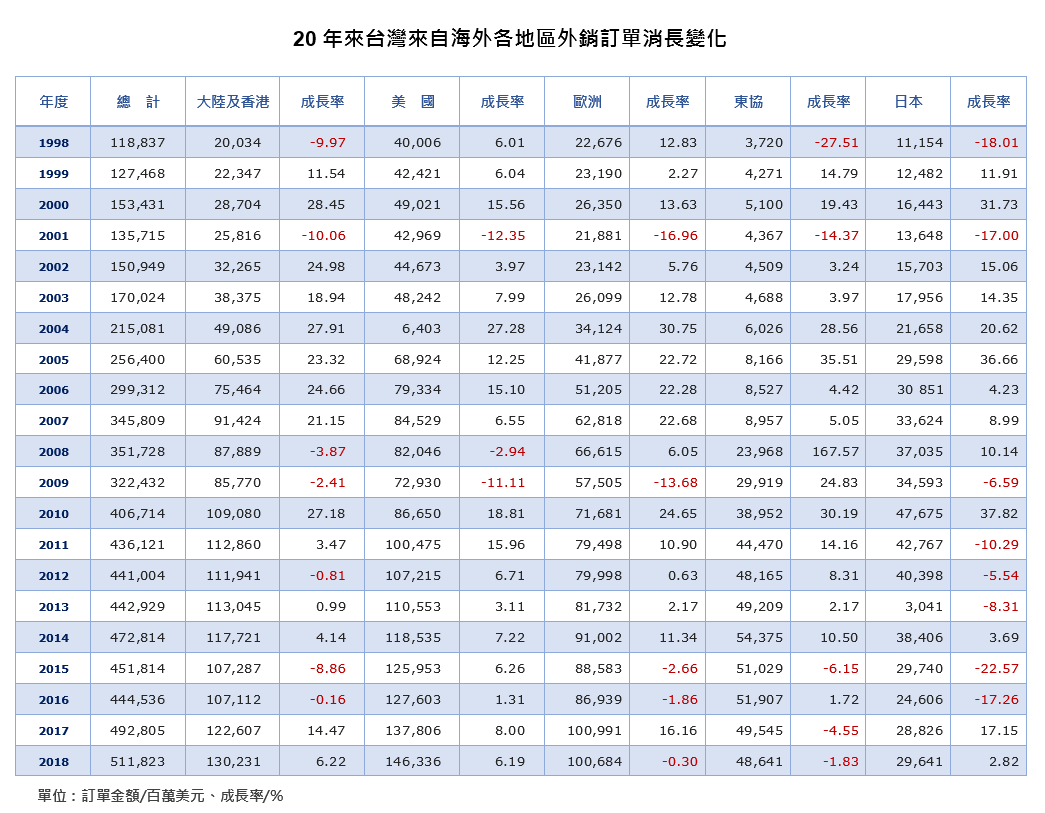Click the Europe value "23,190"
Viewport: 1045px width, 813px height.
598,174
